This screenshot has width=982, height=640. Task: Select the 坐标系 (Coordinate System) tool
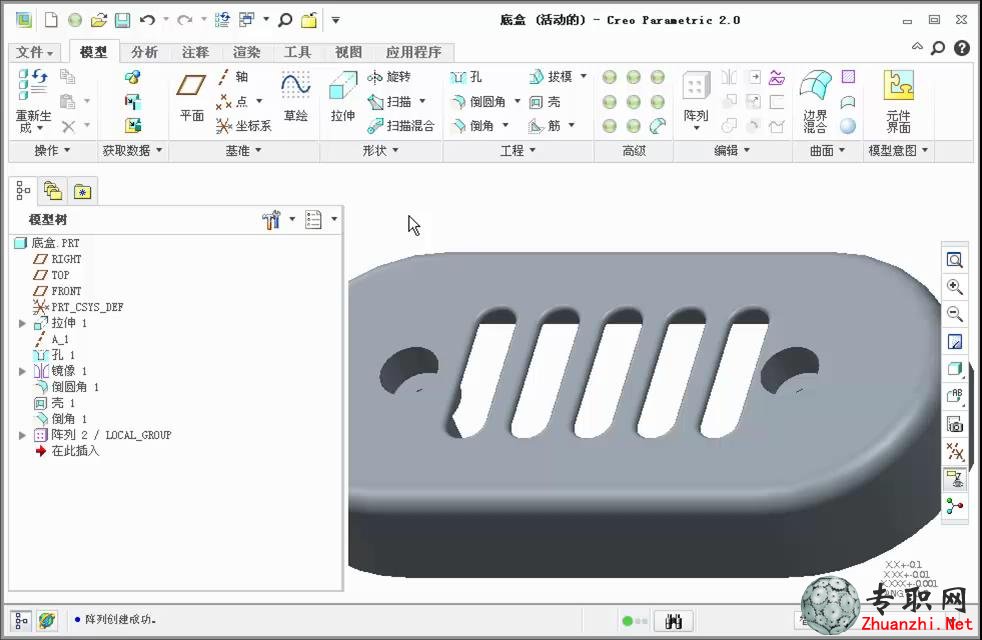[x=244, y=126]
